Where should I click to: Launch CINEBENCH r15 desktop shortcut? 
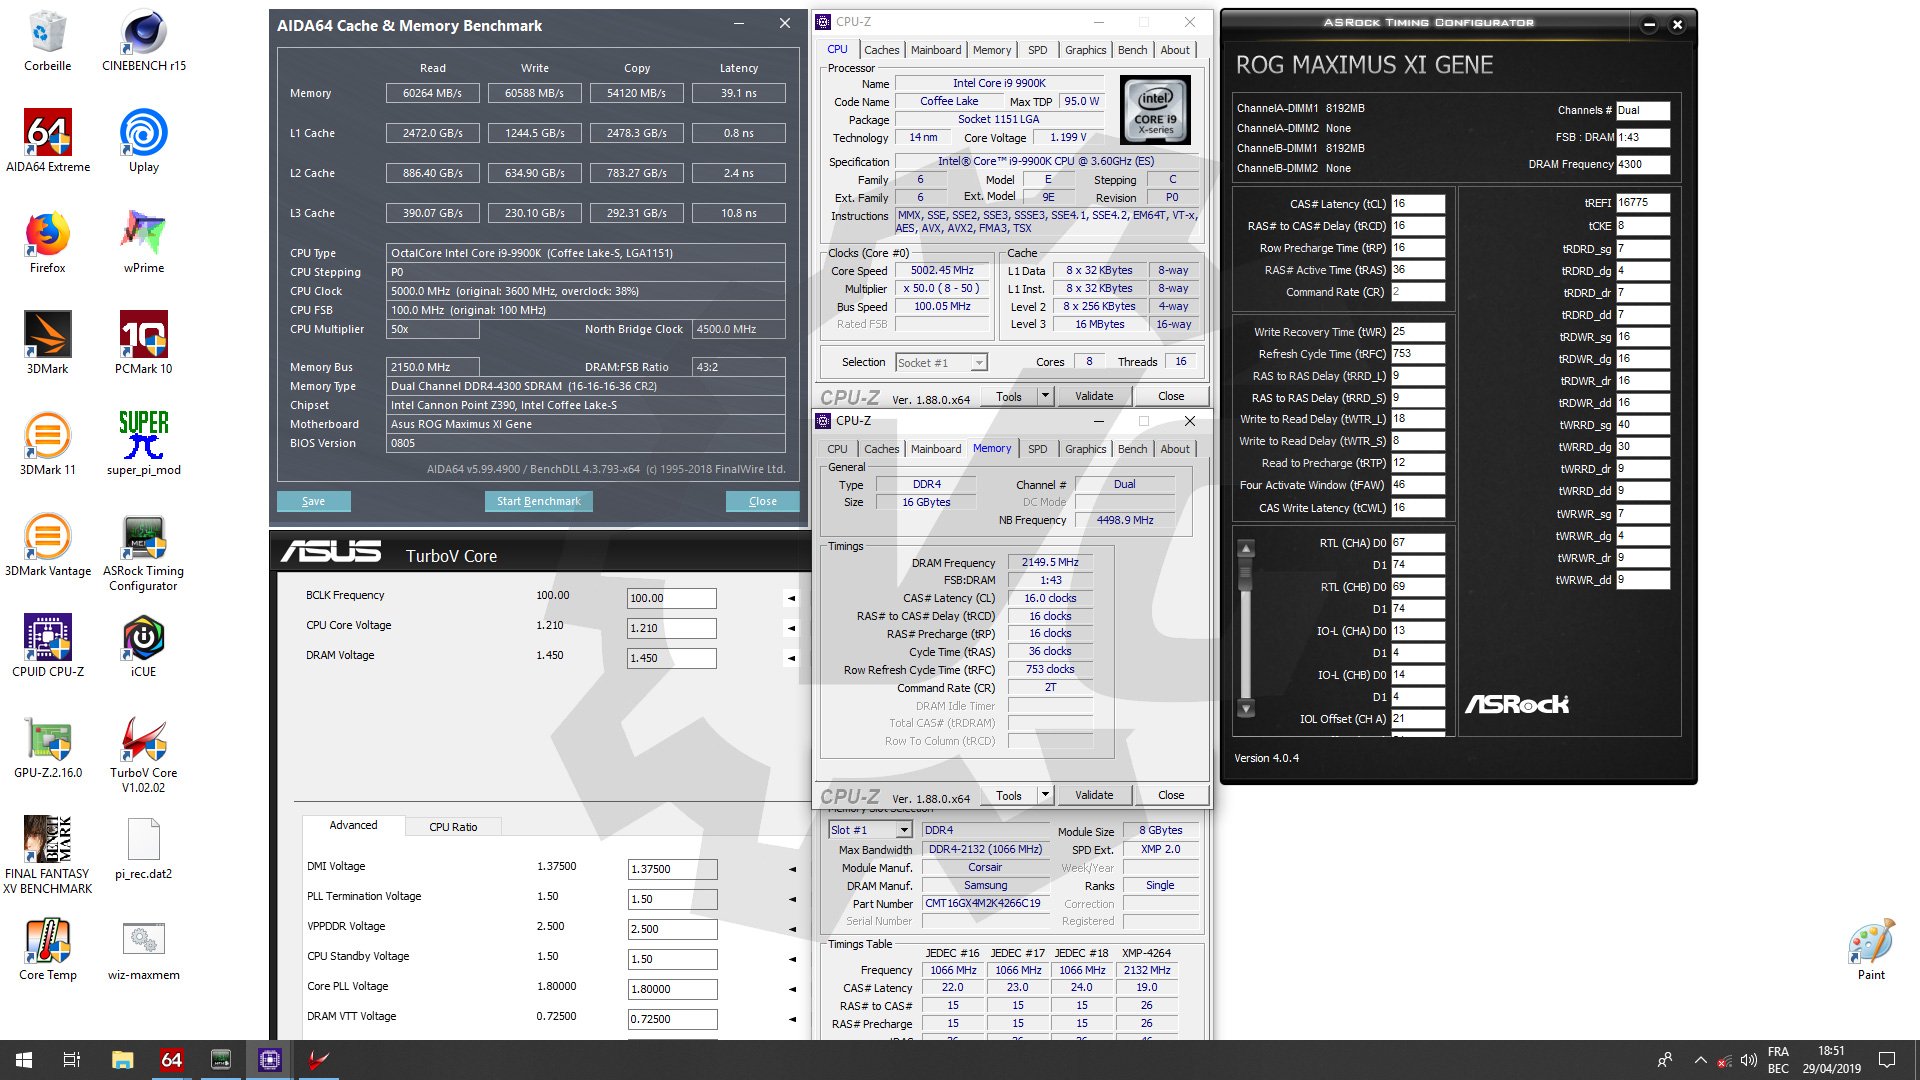click(144, 41)
